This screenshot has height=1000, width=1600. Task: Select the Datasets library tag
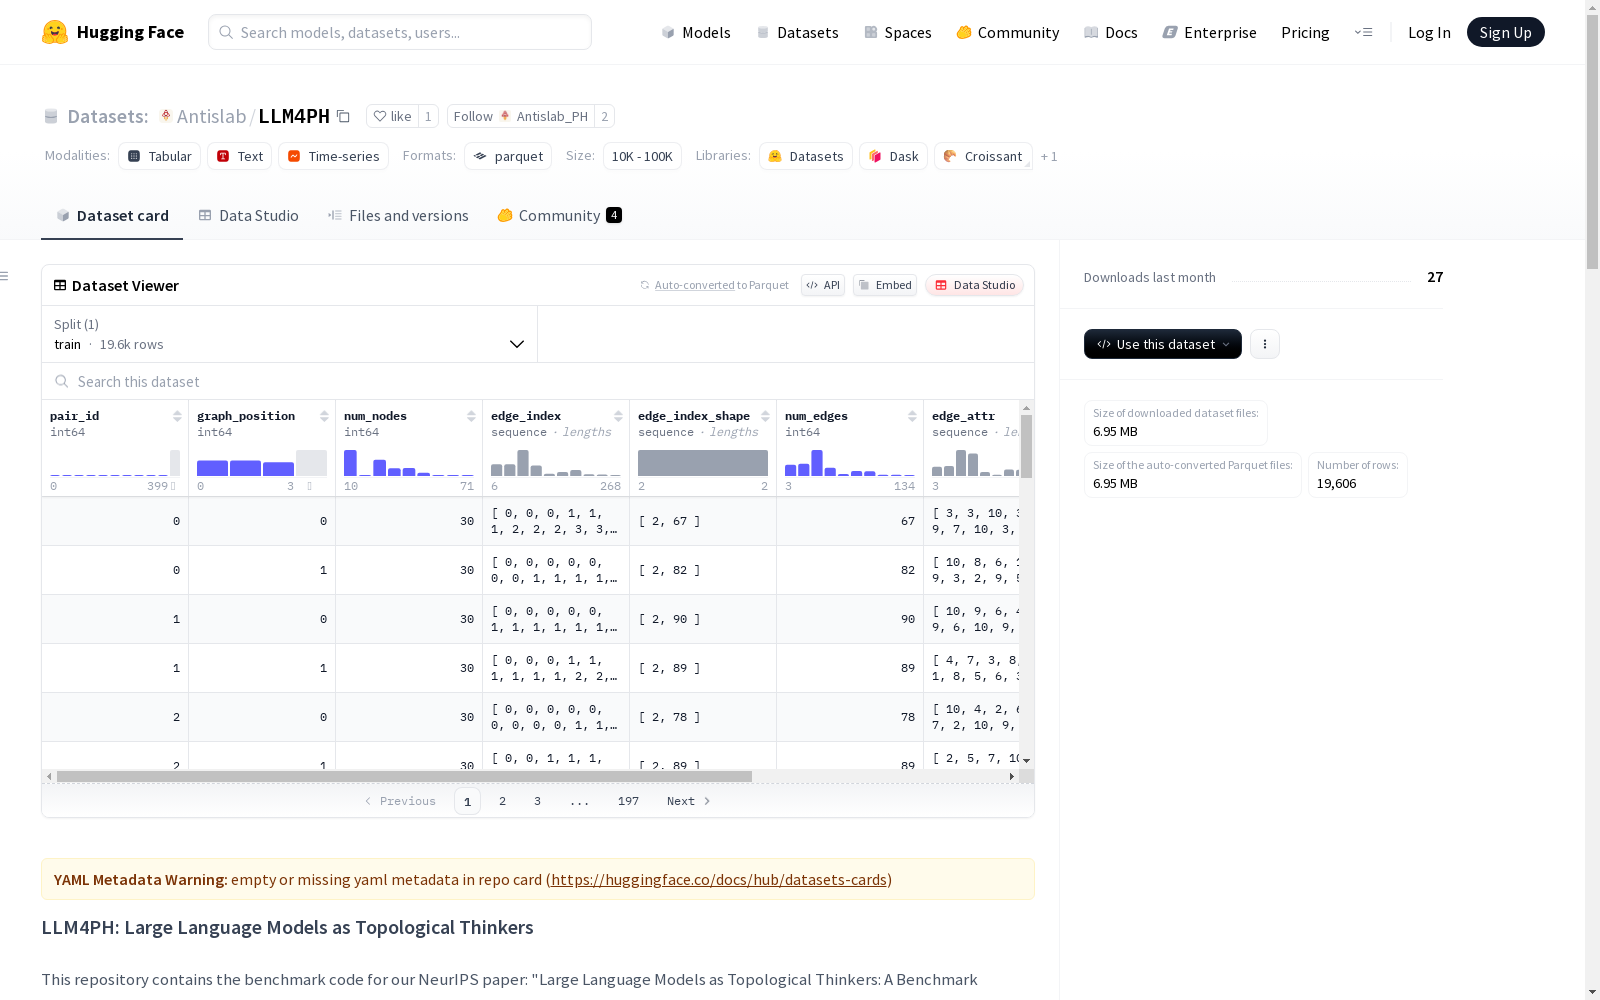[806, 156]
